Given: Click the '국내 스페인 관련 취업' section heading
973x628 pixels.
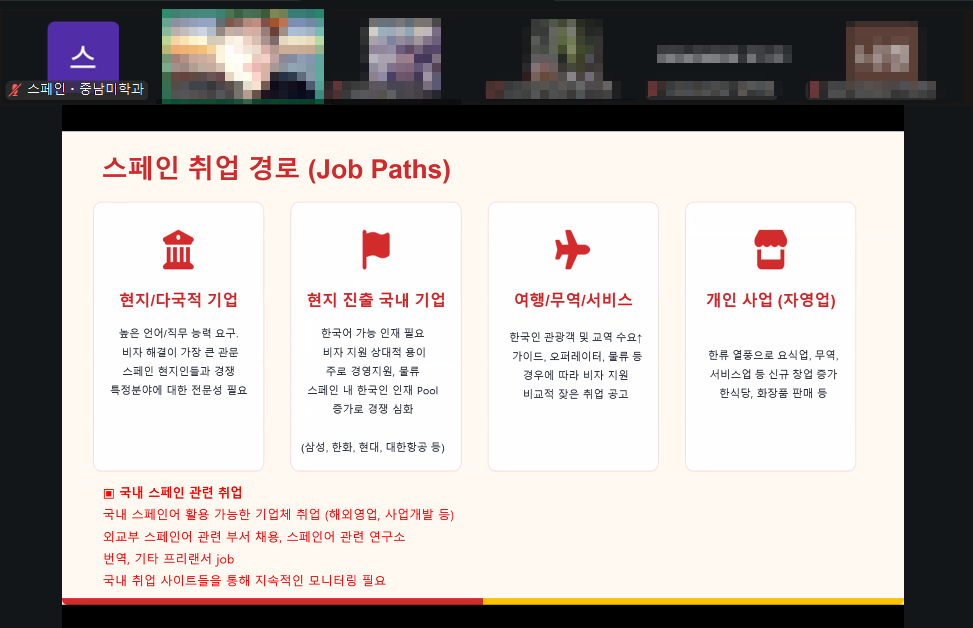Looking at the screenshot, I should pyautogui.click(x=180, y=493).
